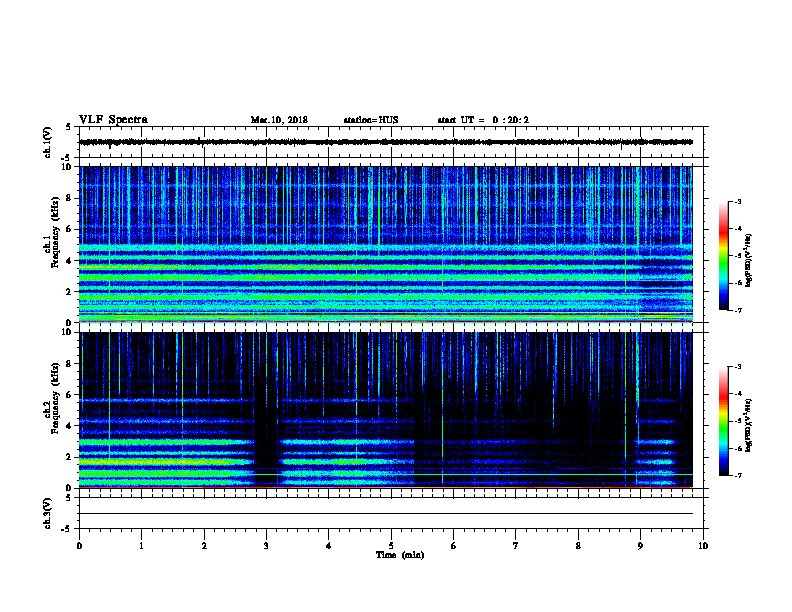Click the ch.1 voltage waveform trace

(386, 142)
